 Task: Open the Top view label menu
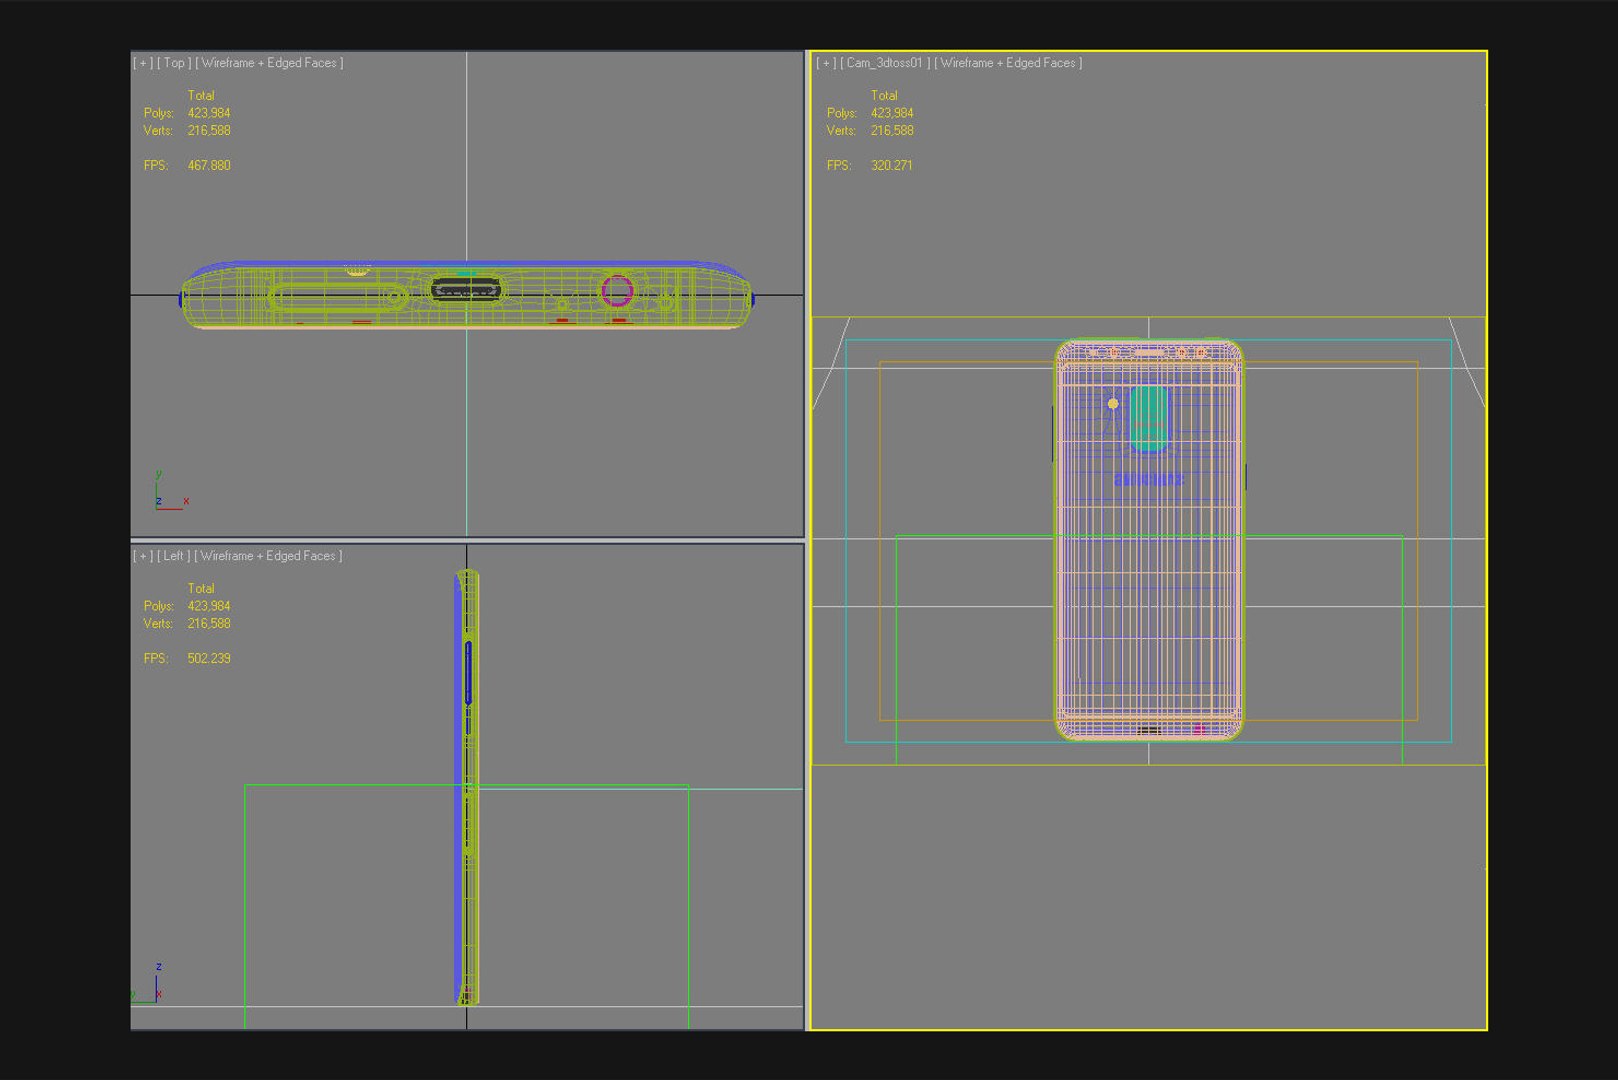174,63
